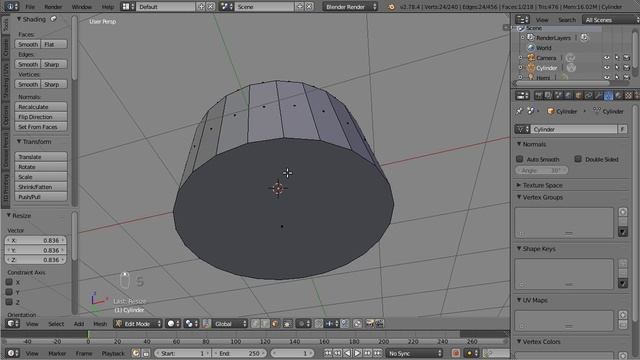Image resolution: width=640 pixels, height=360 pixels.
Task: Open the Select menu in 3D view header
Action: pos(56,324)
